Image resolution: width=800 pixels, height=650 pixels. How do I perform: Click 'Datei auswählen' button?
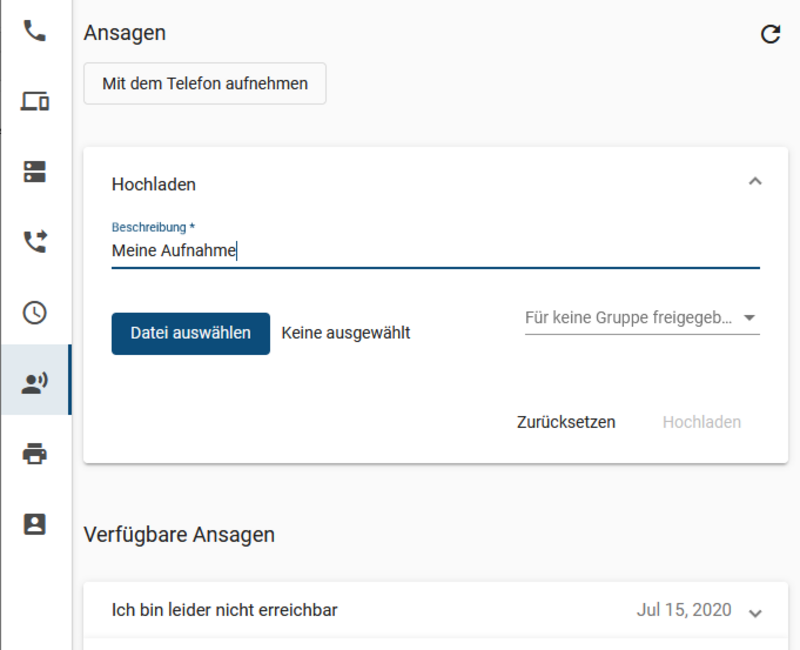coord(191,333)
